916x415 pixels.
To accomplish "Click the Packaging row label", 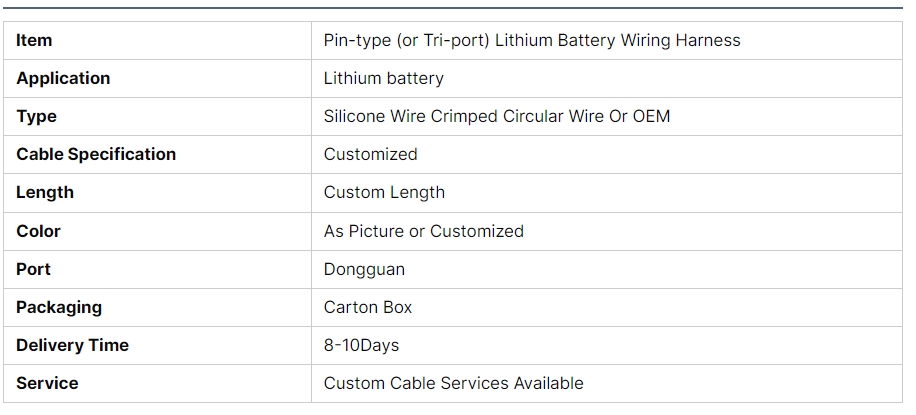I will (x=59, y=307).
